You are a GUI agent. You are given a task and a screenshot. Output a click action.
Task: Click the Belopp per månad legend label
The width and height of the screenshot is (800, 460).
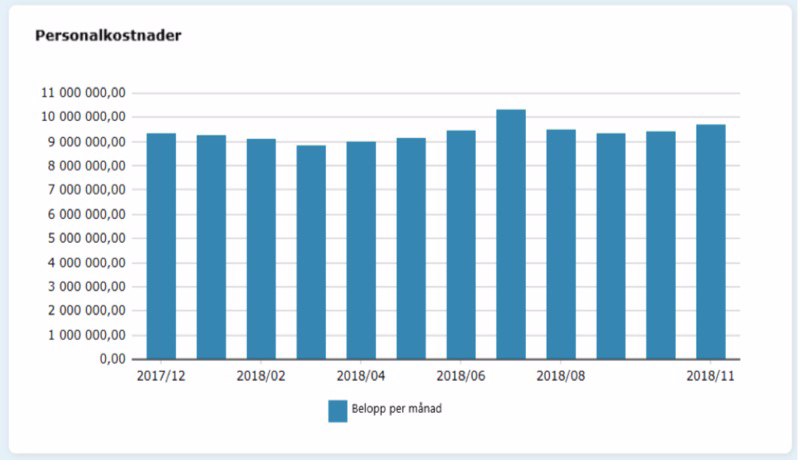[396, 409]
